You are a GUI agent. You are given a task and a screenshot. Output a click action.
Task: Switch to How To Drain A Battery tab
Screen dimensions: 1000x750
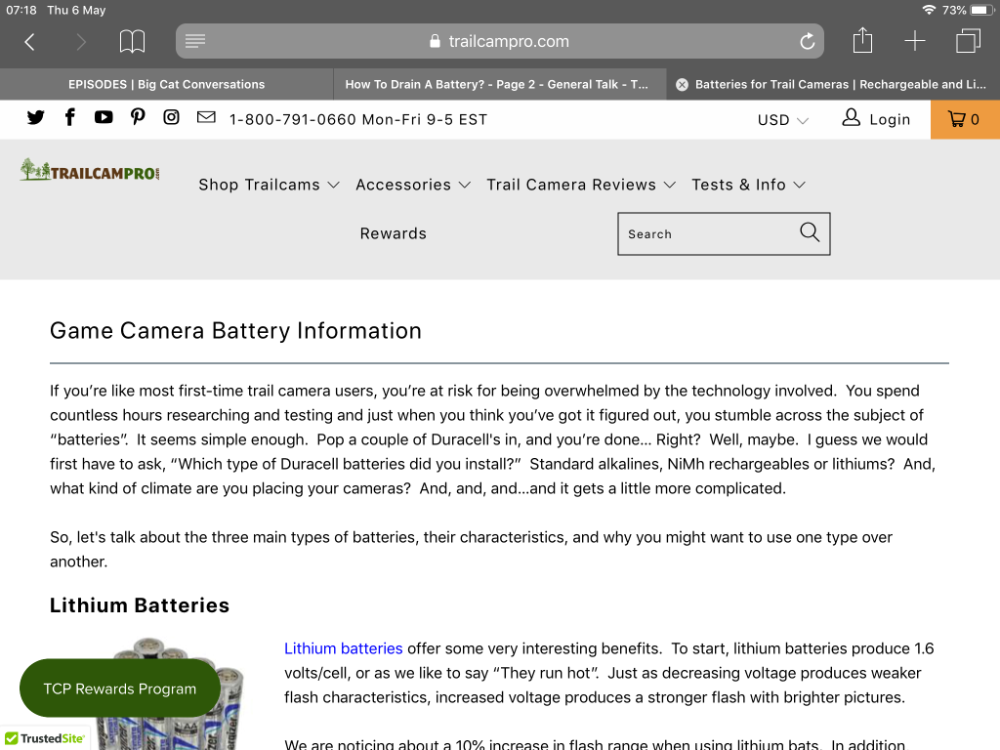click(499, 84)
